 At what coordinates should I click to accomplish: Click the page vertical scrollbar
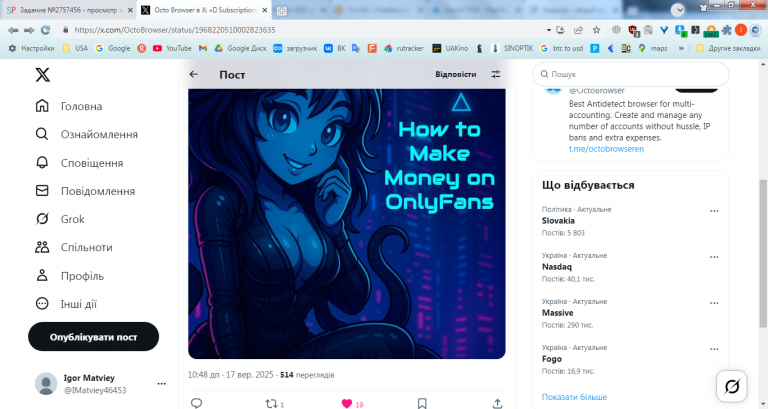click(x=763, y=254)
